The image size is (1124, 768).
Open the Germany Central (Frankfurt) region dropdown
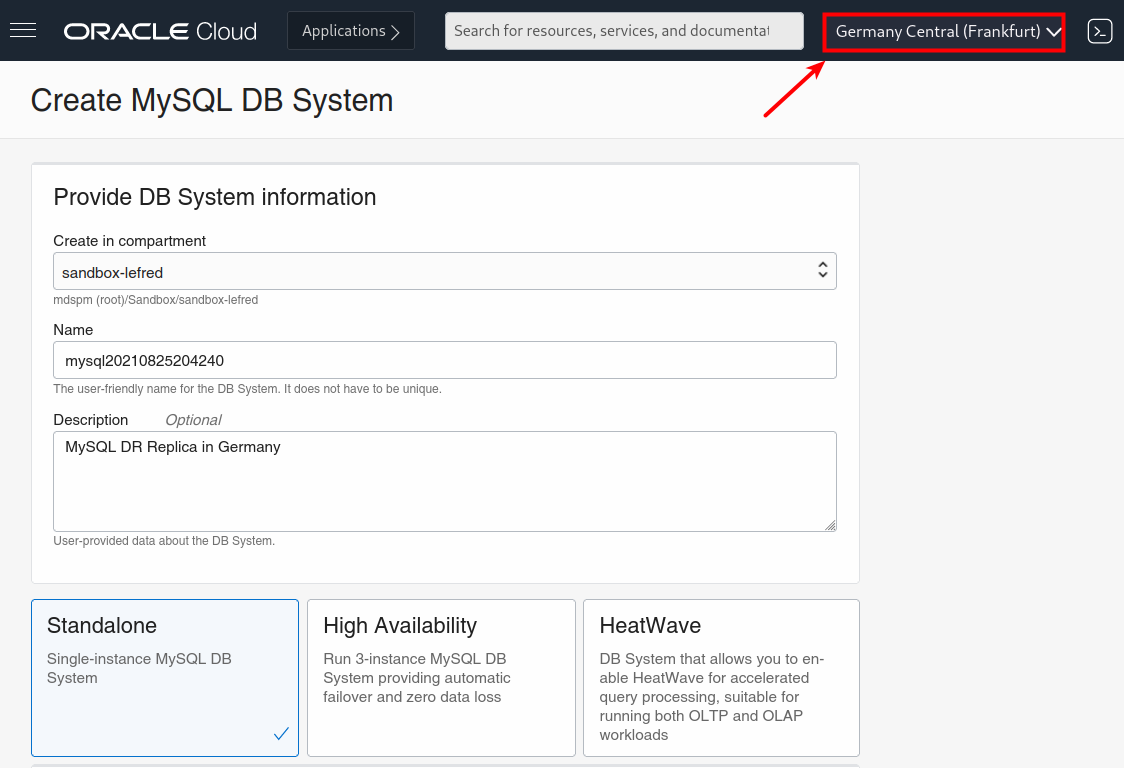[938, 32]
